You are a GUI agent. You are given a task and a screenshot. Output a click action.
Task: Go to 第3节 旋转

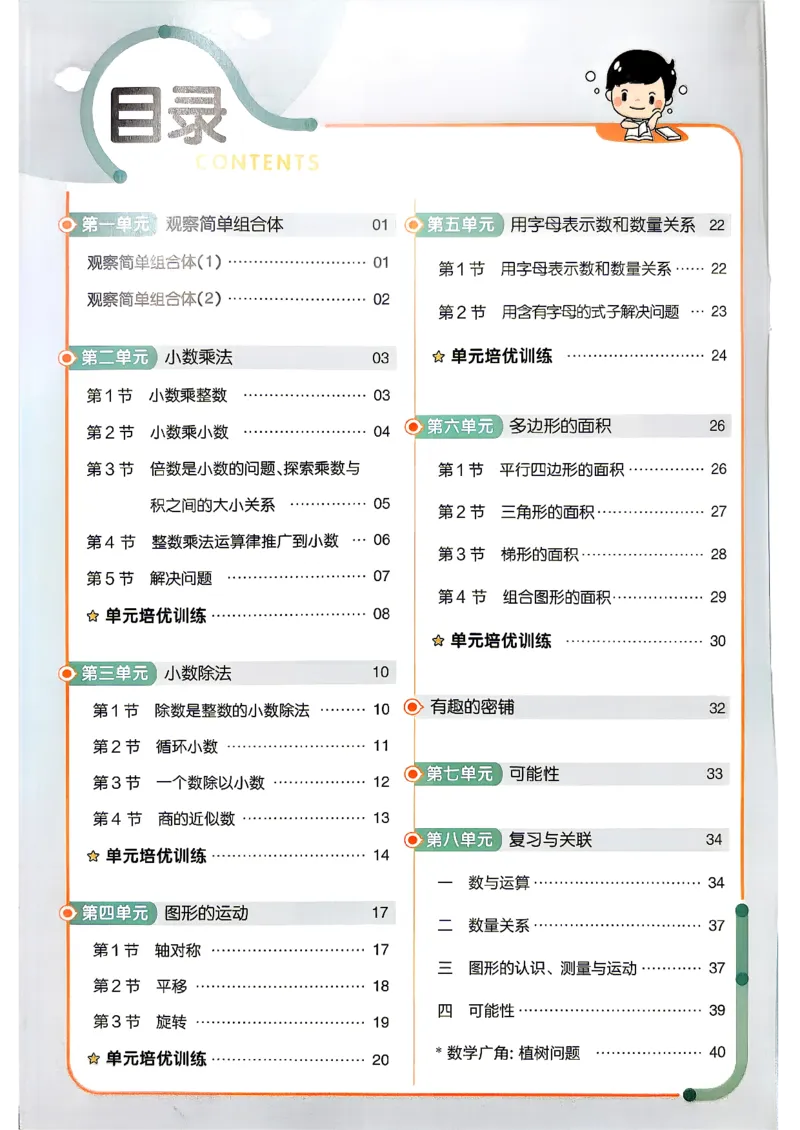pyautogui.click(x=241, y=1022)
